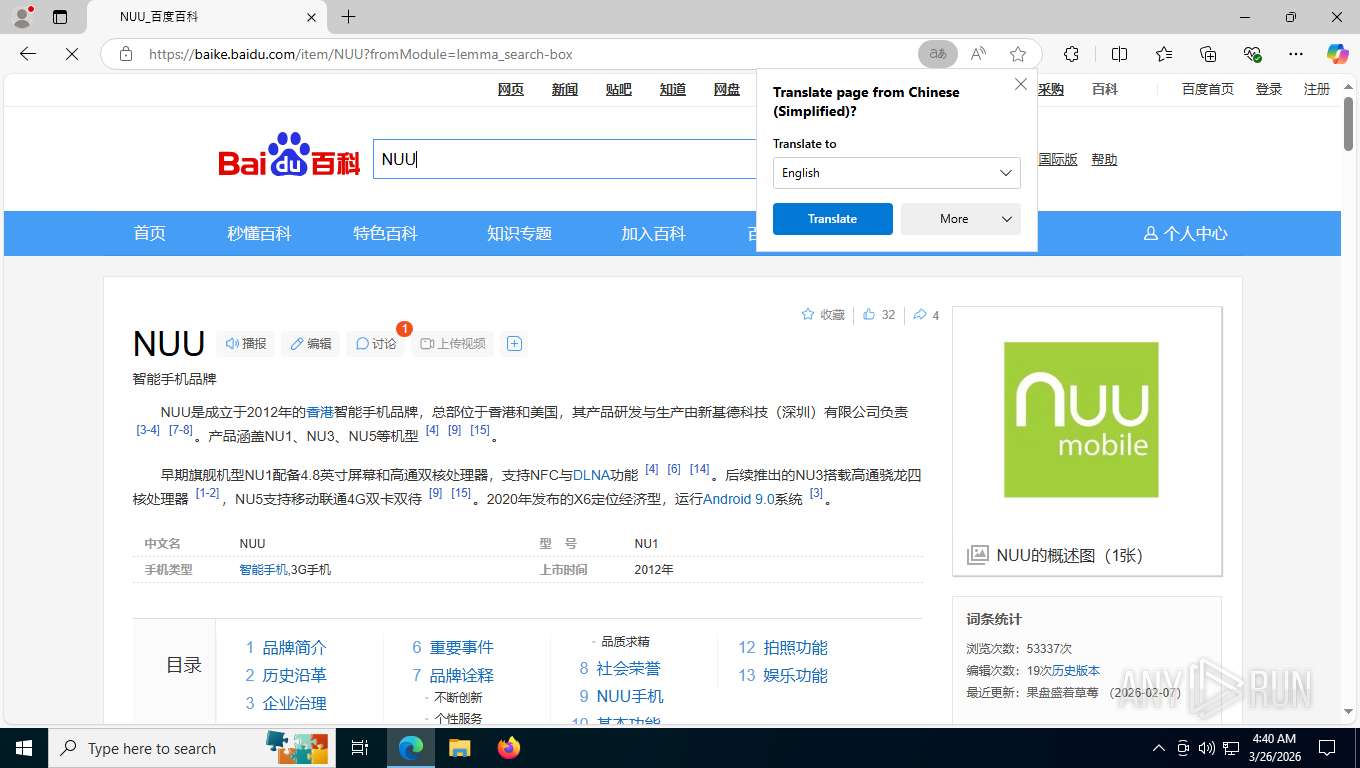Open the Windows Start button
The image size is (1360, 768).
[x=24, y=748]
